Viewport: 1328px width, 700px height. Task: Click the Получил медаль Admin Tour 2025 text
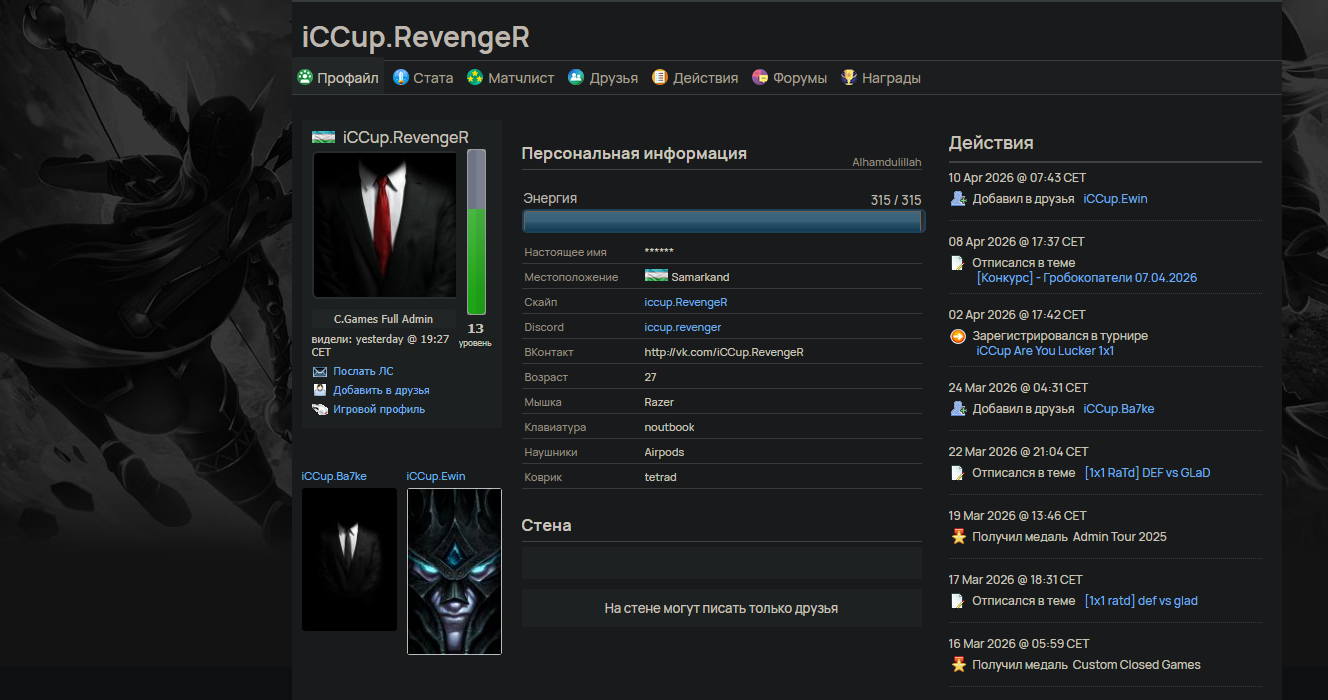click(x=1069, y=536)
